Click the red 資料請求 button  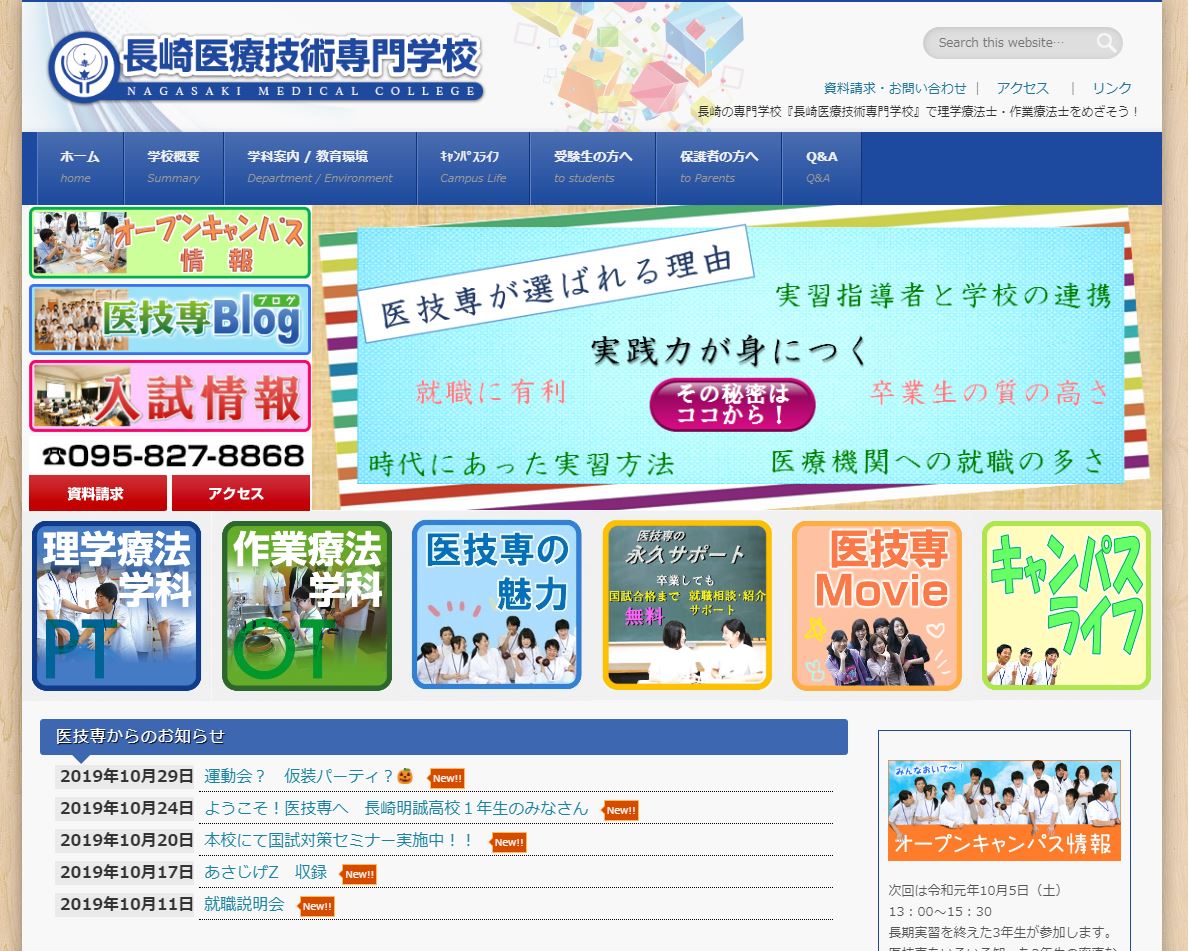[97, 492]
